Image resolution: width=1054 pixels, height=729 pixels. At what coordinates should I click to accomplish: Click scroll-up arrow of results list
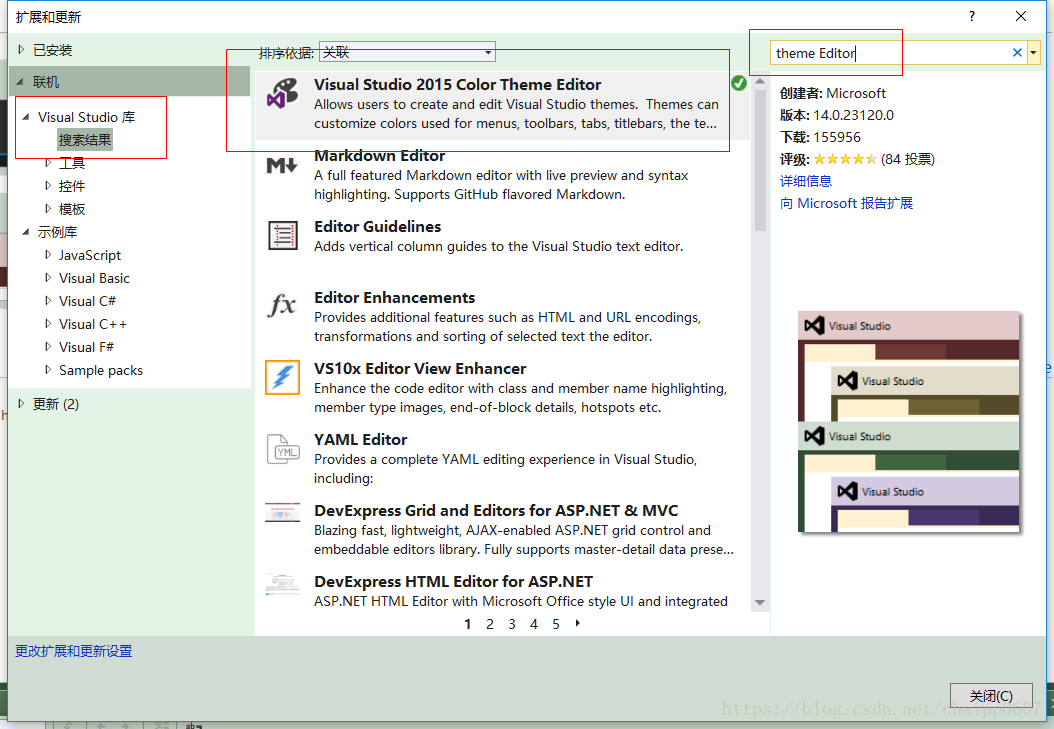coord(760,81)
